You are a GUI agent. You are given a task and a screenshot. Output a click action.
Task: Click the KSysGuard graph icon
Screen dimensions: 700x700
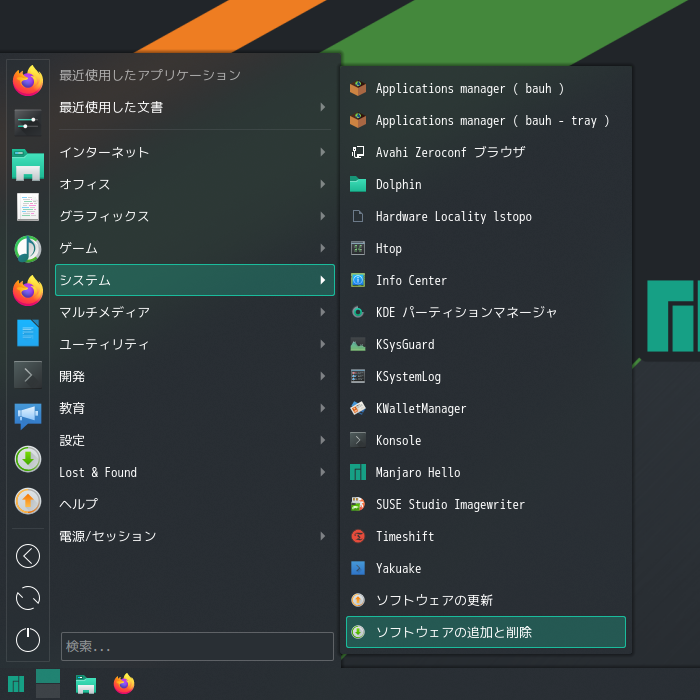[358, 344]
